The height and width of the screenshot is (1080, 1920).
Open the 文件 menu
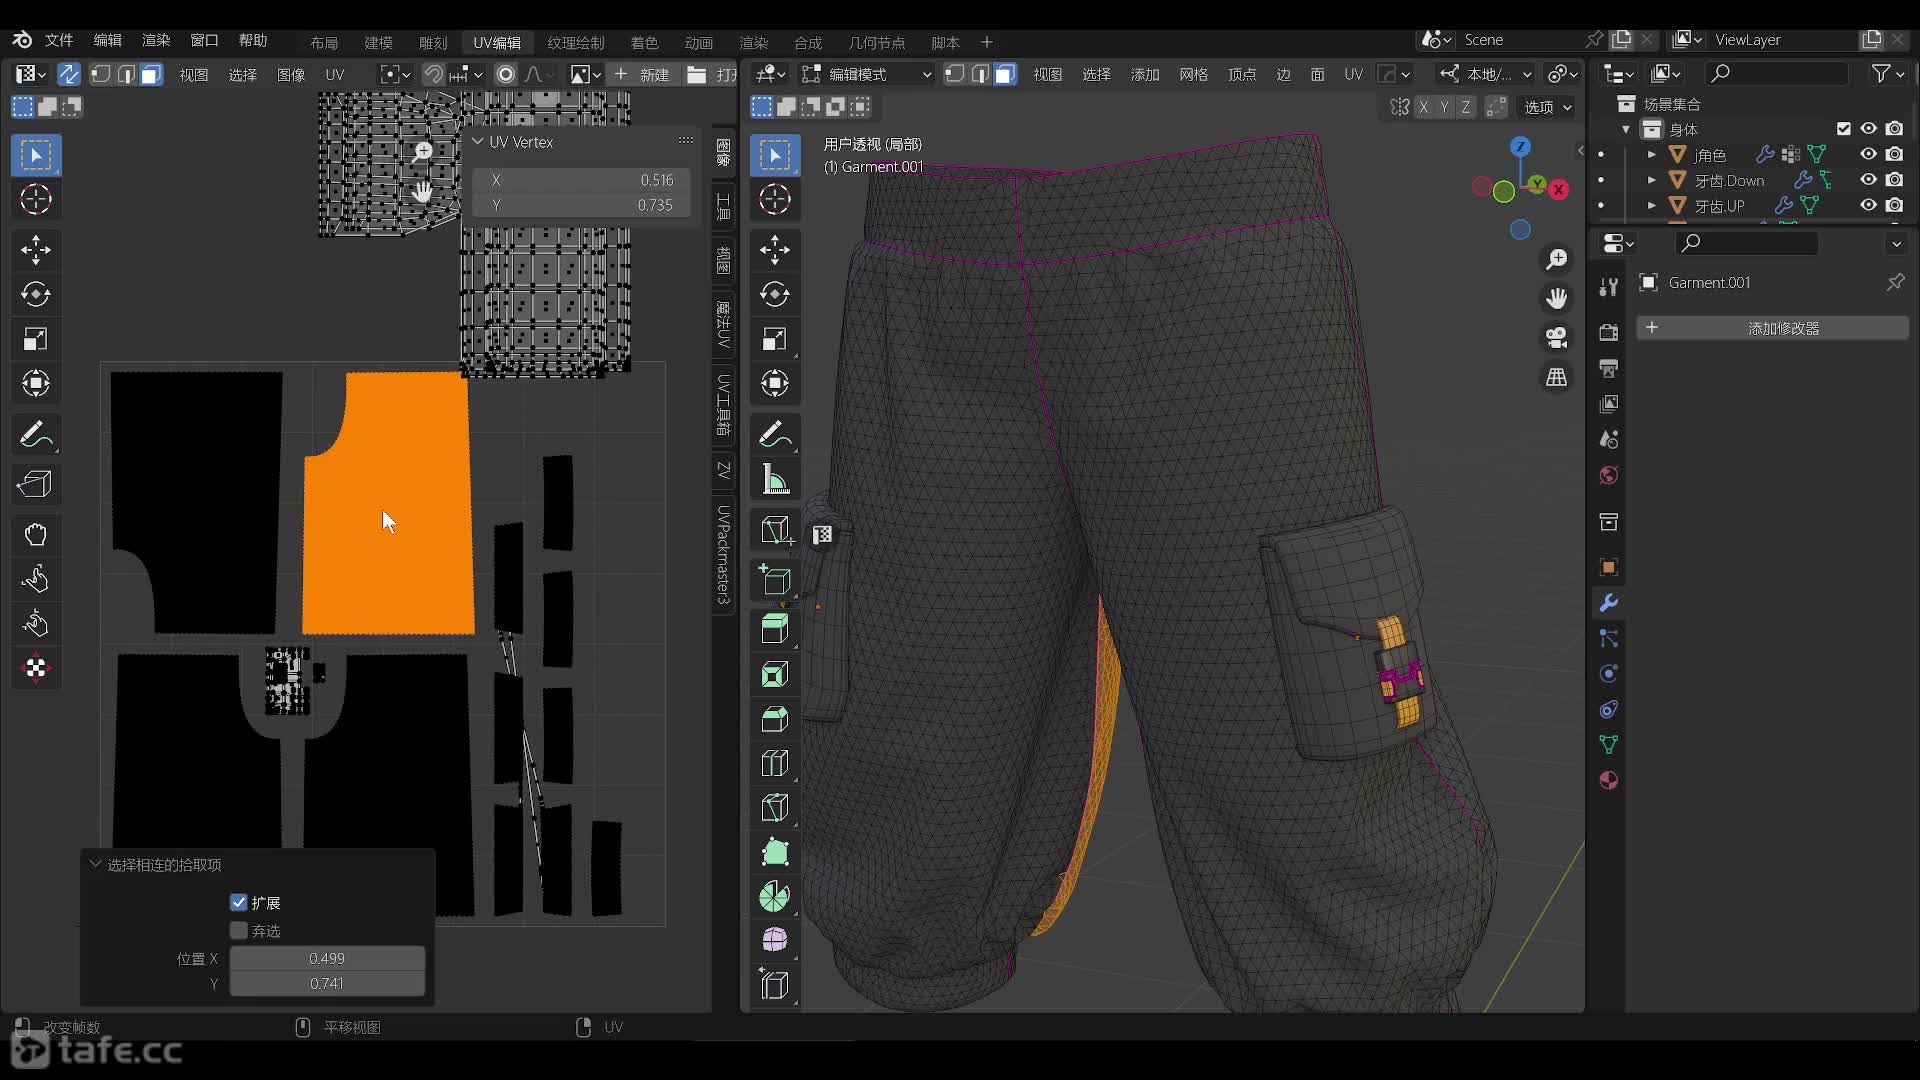pyautogui.click(x=59, y=40)
